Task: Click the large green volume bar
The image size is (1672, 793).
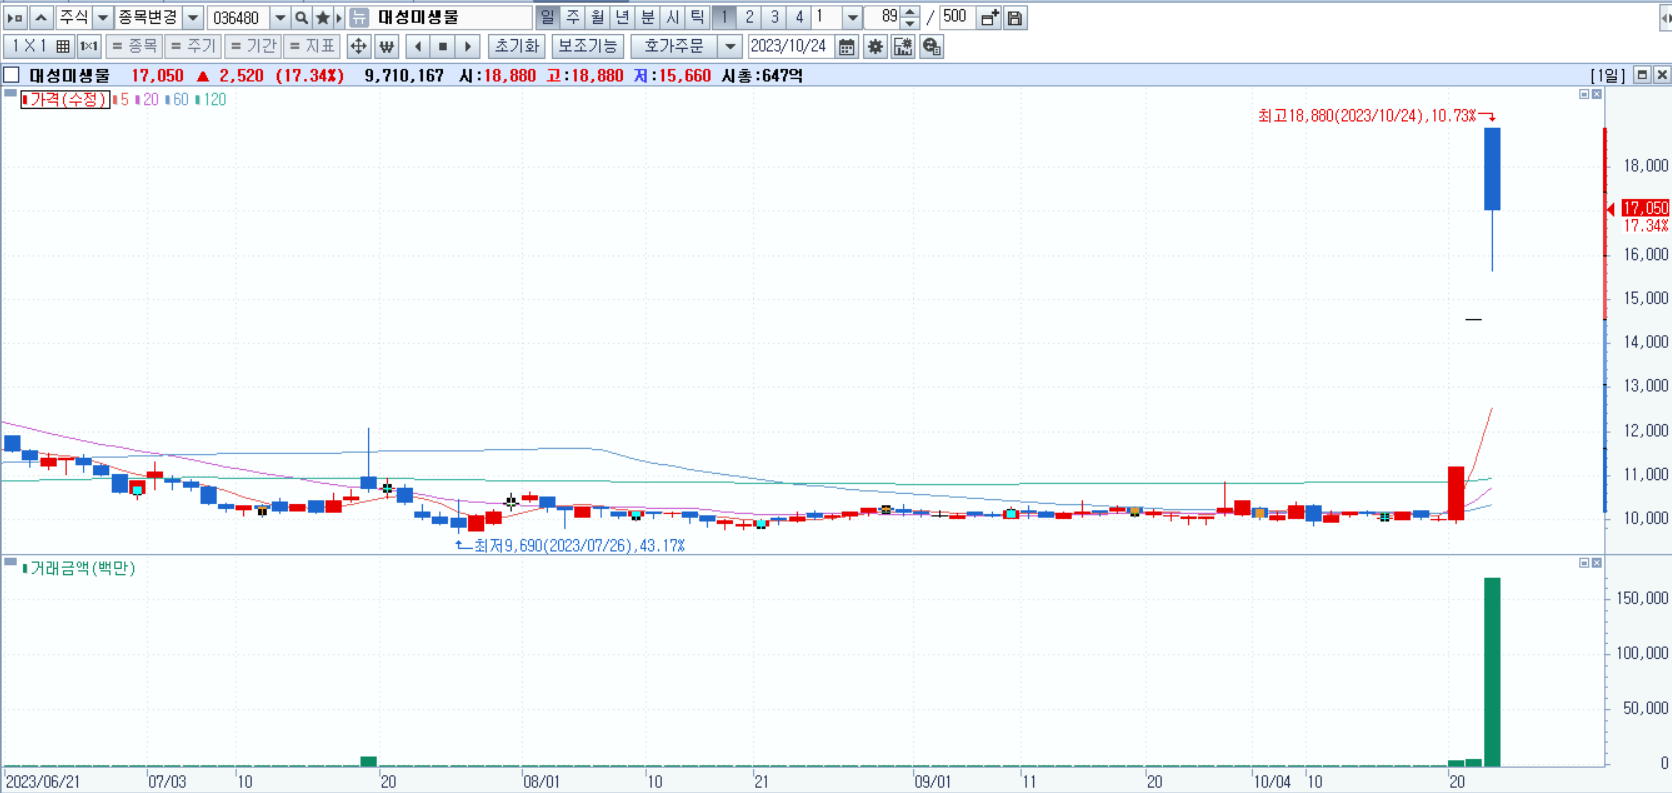Action: pyautogui.click(x=1492, y=672)
